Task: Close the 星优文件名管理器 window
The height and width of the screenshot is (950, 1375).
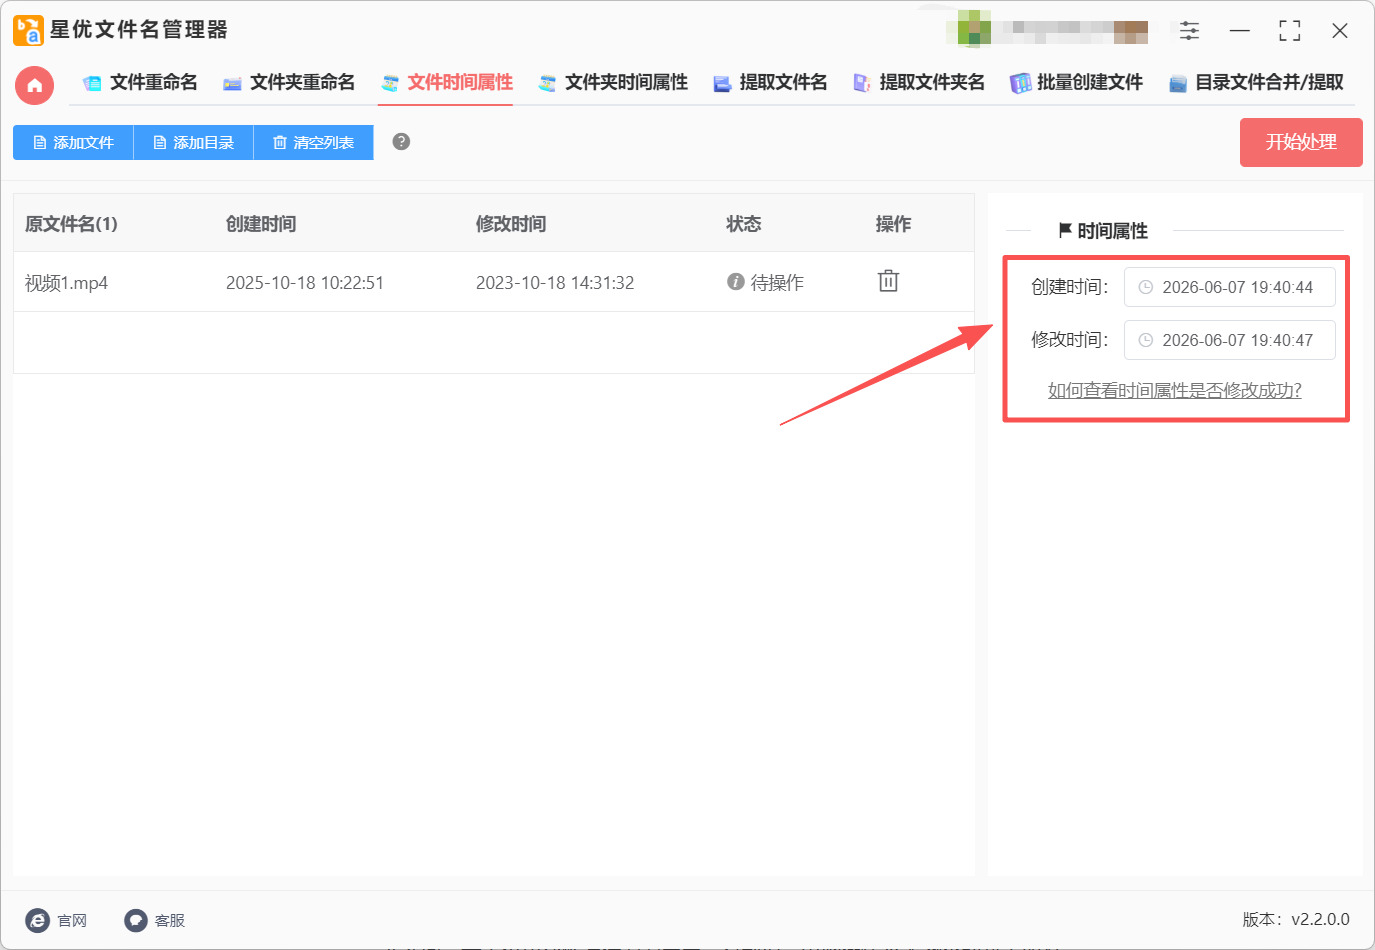Action: pos(1340,31)
